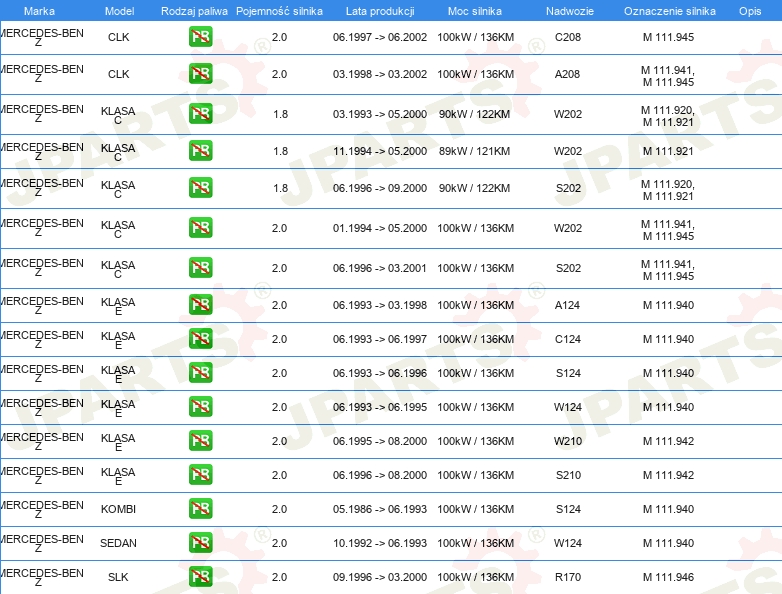Screen dimensions: 782x594
Task: Click the Opis column header
Action: [750, 11]
